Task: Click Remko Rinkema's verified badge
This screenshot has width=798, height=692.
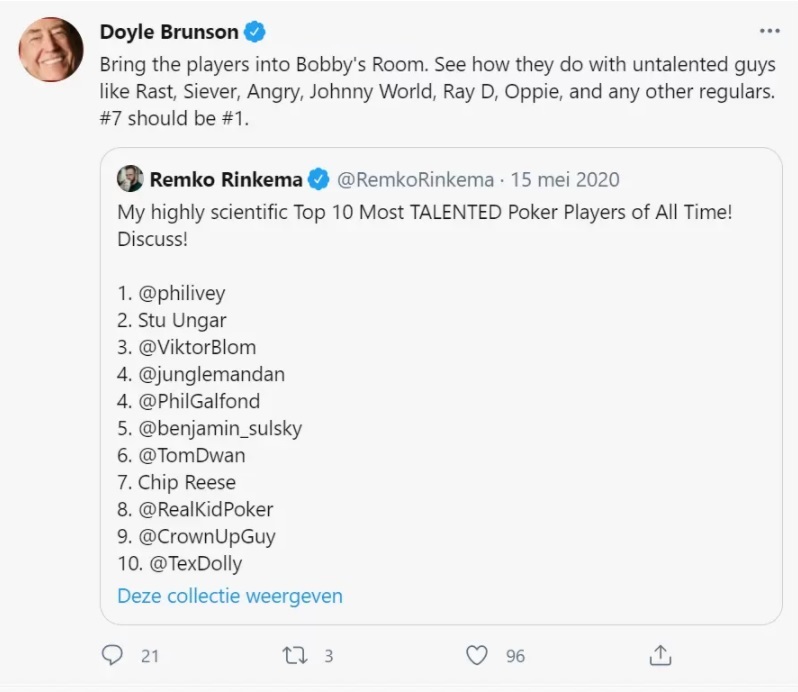Action: pos(318,180)
